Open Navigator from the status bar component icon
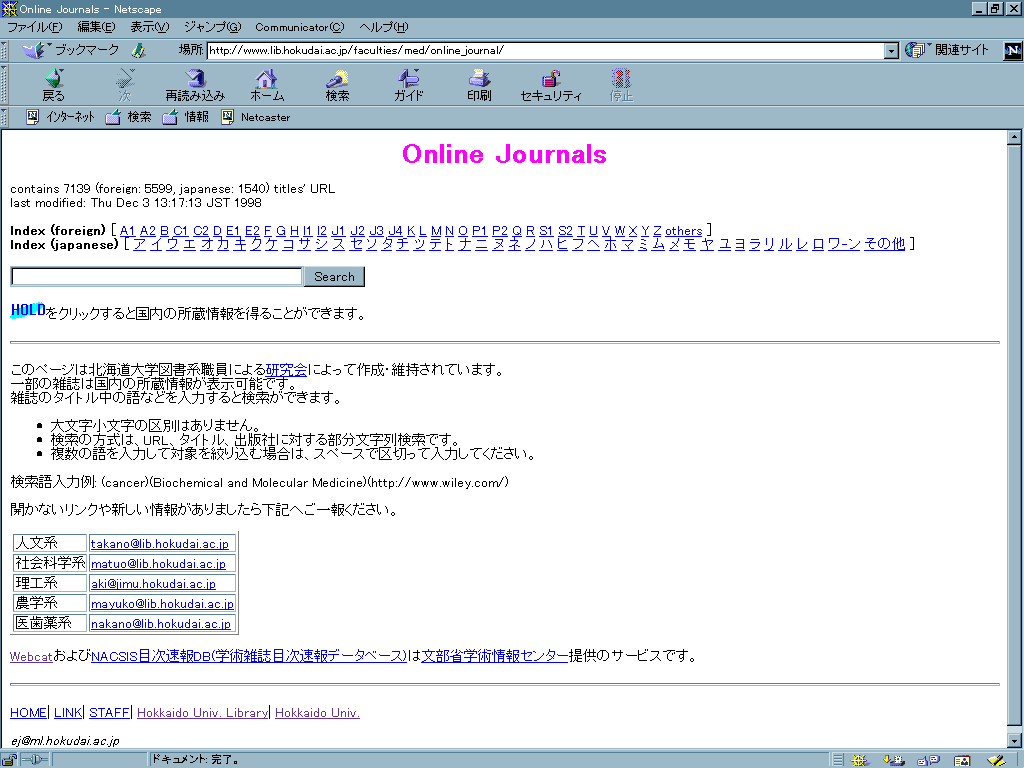 coord(859,760)
